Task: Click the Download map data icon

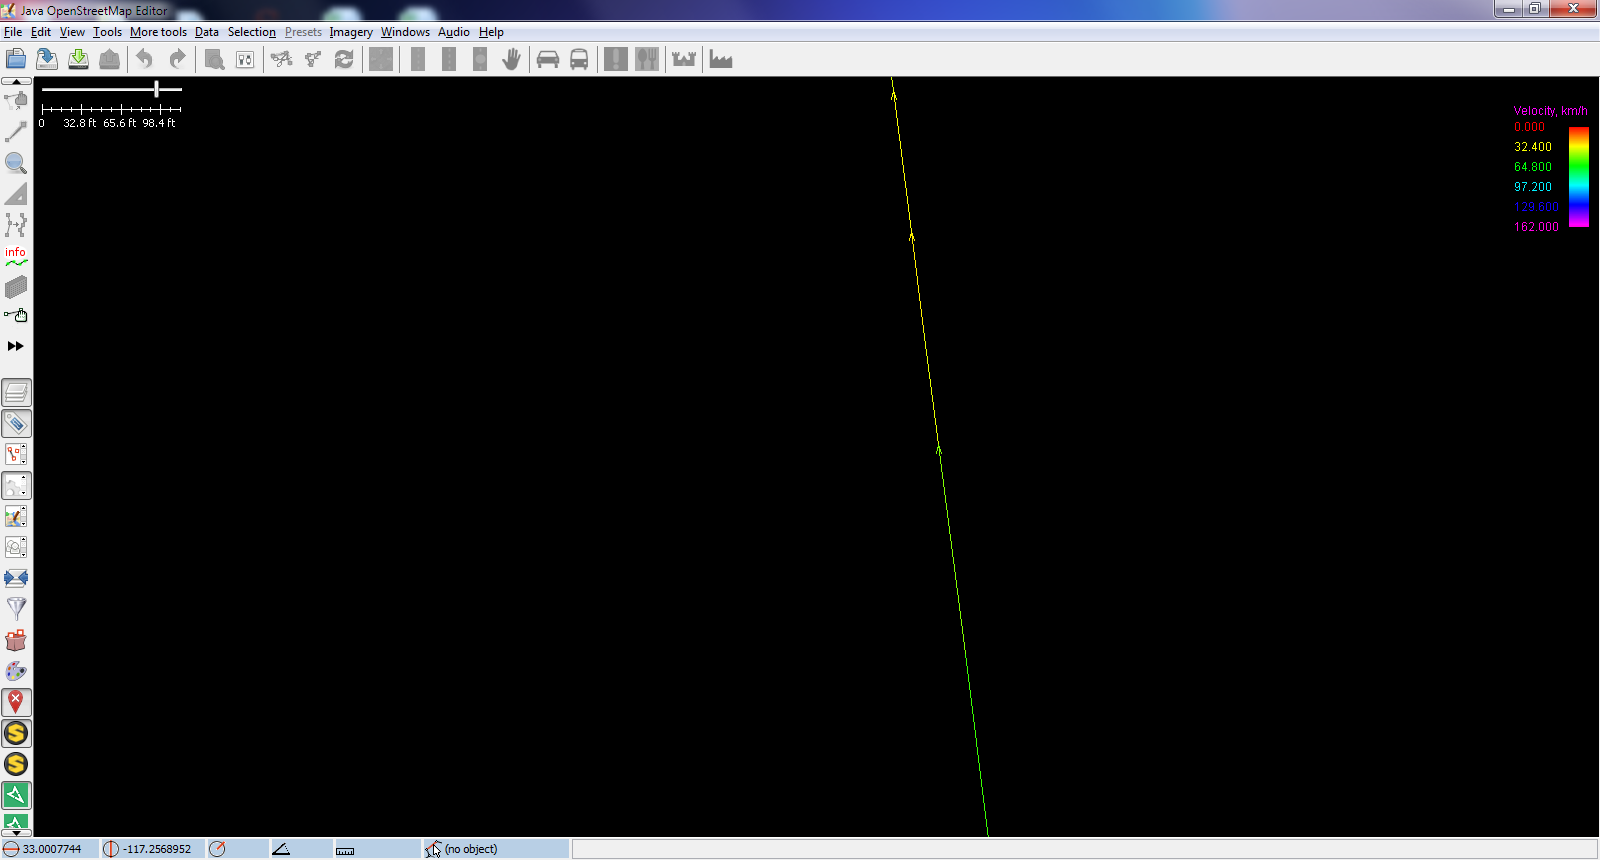Action: point(78,60)
